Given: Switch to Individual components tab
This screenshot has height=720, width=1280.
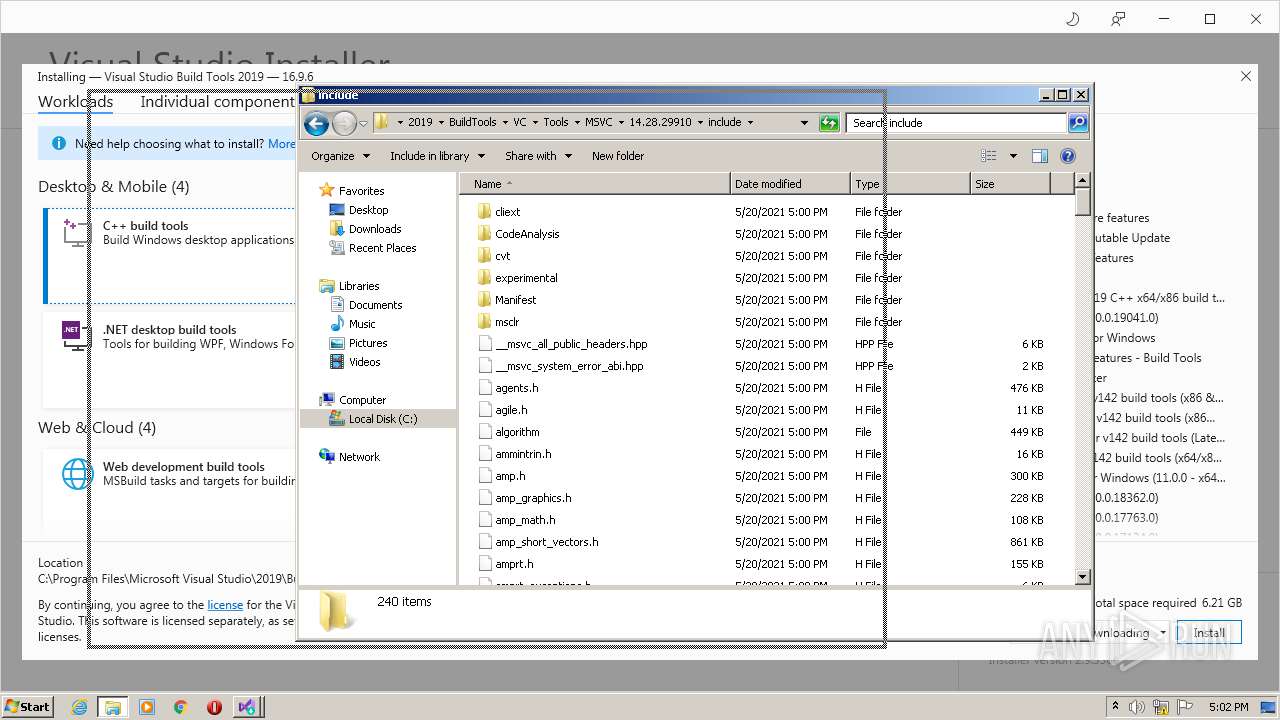Looking at the screenshot, I should click(217, 102).
